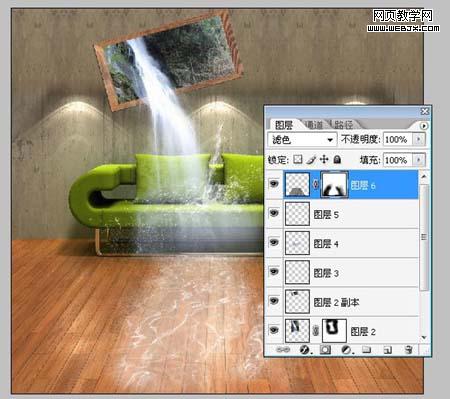450x399 pixels.
Task: Click the 填充 100% value field
Action: click(398, 160)
